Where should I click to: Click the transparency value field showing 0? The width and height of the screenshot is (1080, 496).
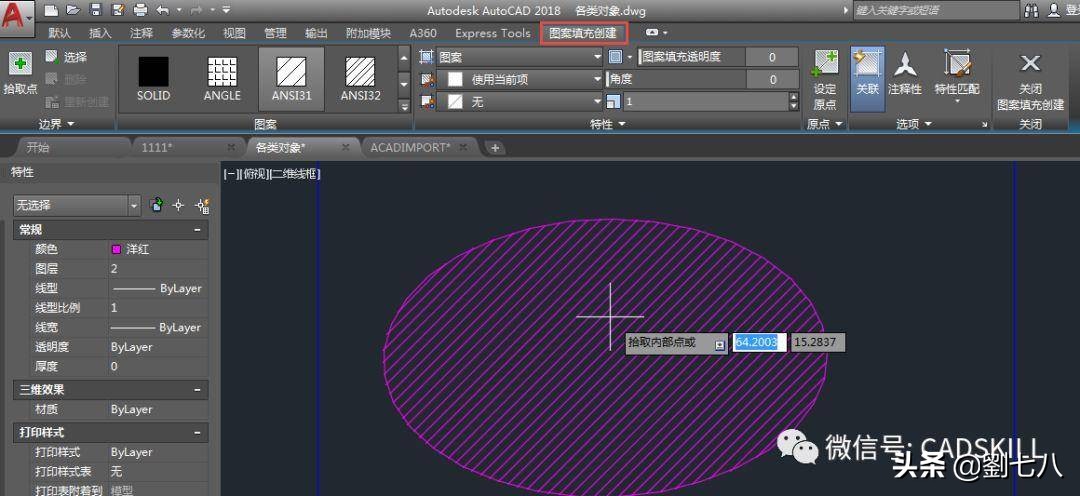772,57
